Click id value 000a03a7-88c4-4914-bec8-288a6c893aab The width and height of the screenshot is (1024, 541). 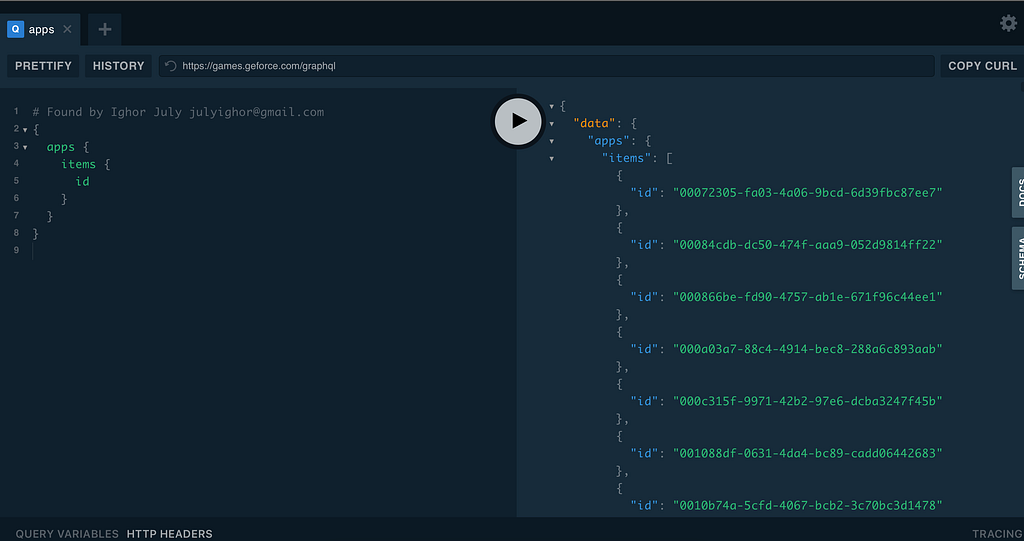(x=808, y=349)
